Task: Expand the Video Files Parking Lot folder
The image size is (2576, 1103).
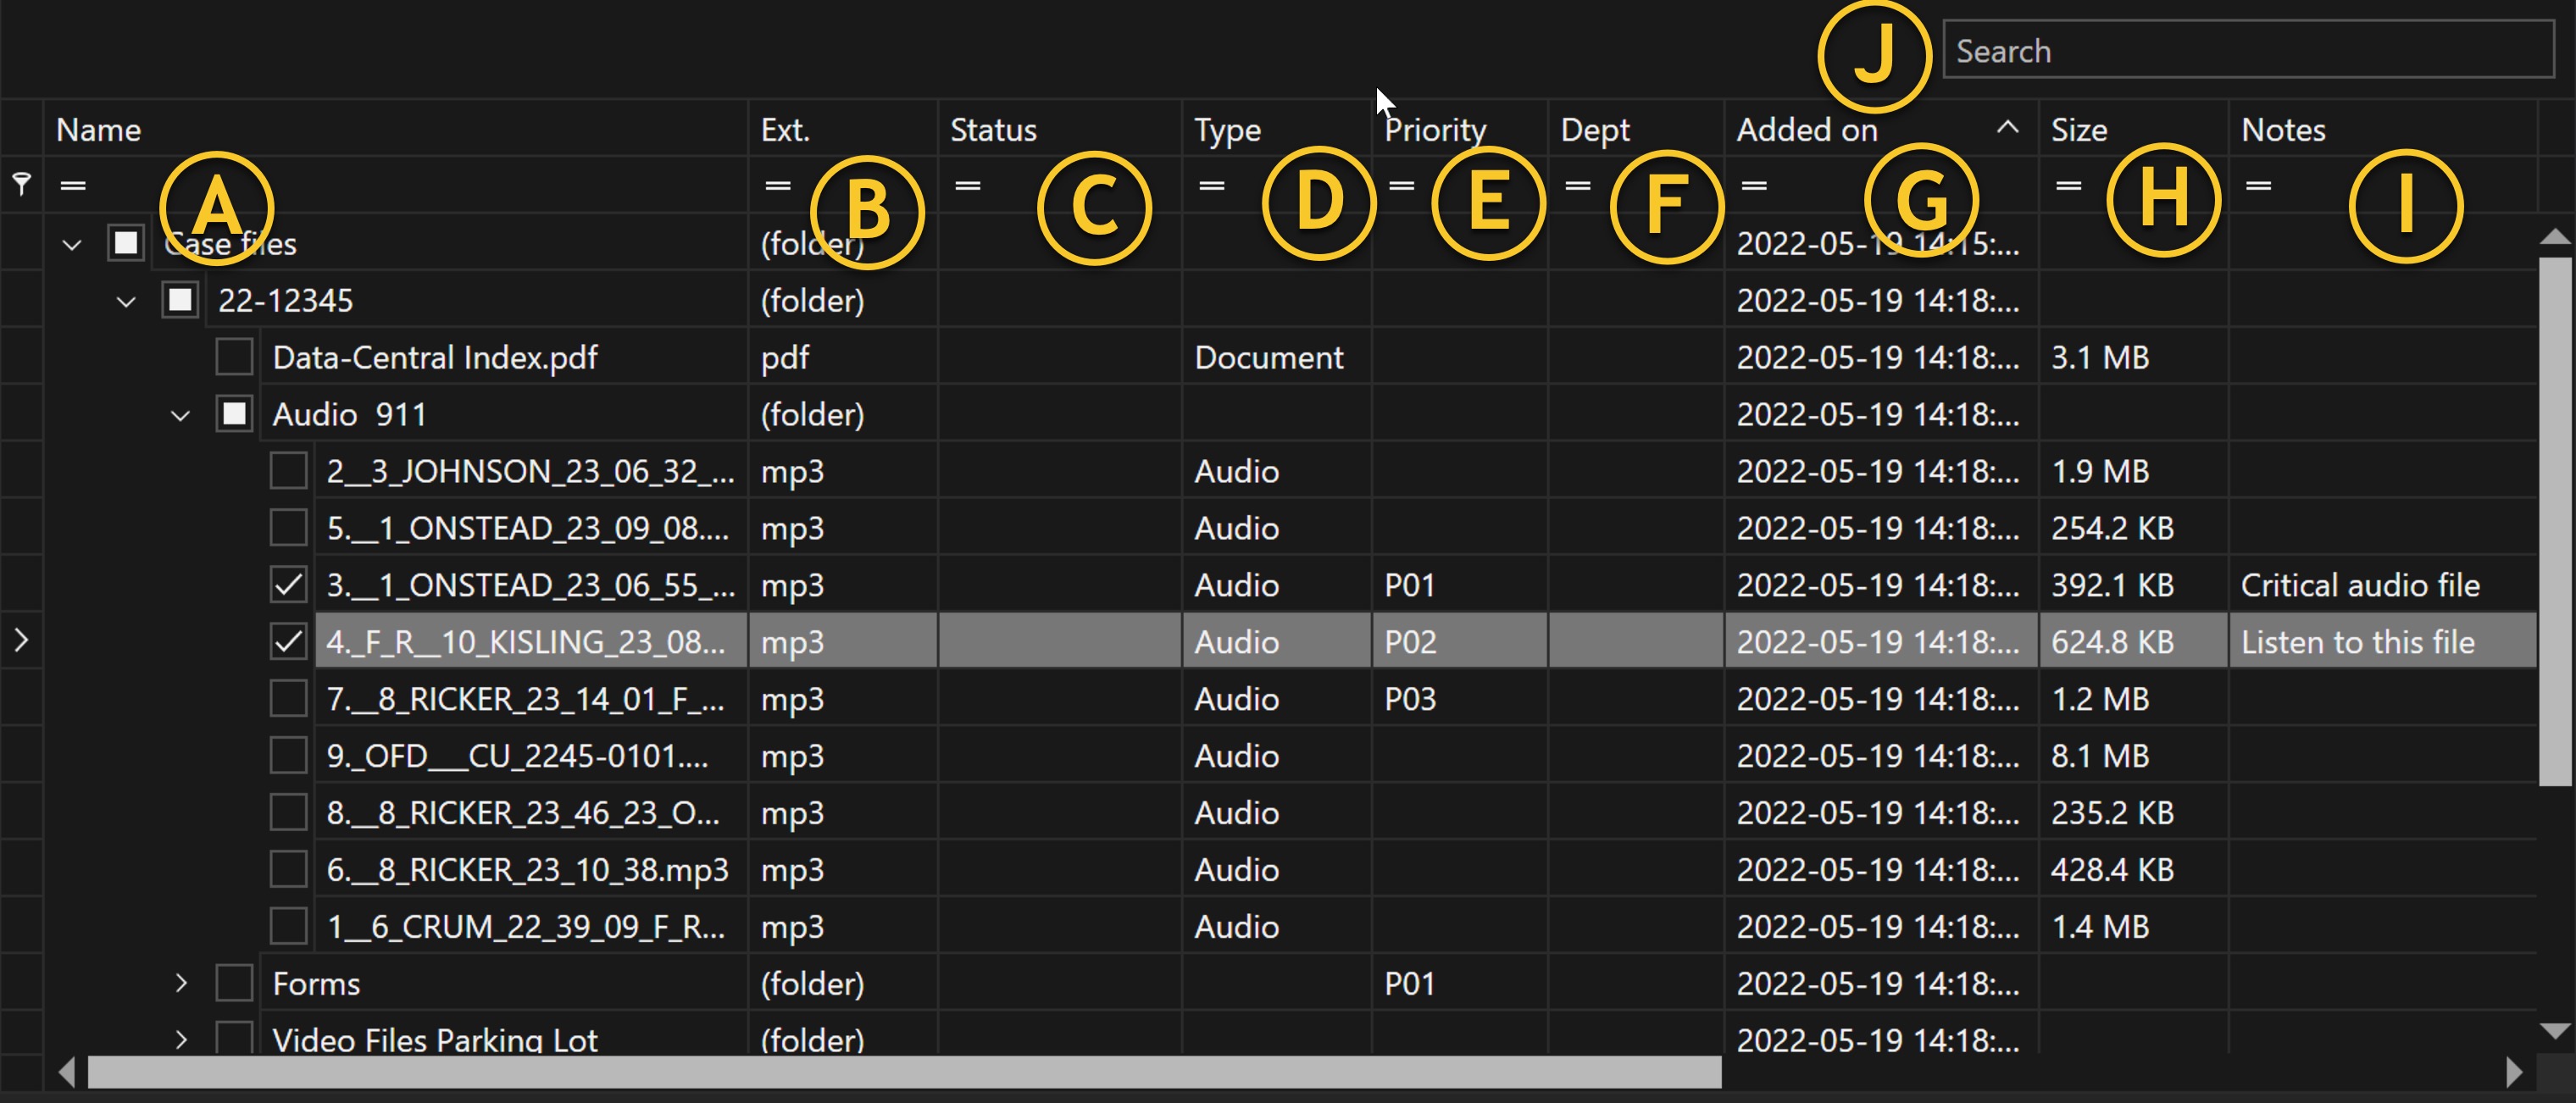Action: coord(181,1040)
